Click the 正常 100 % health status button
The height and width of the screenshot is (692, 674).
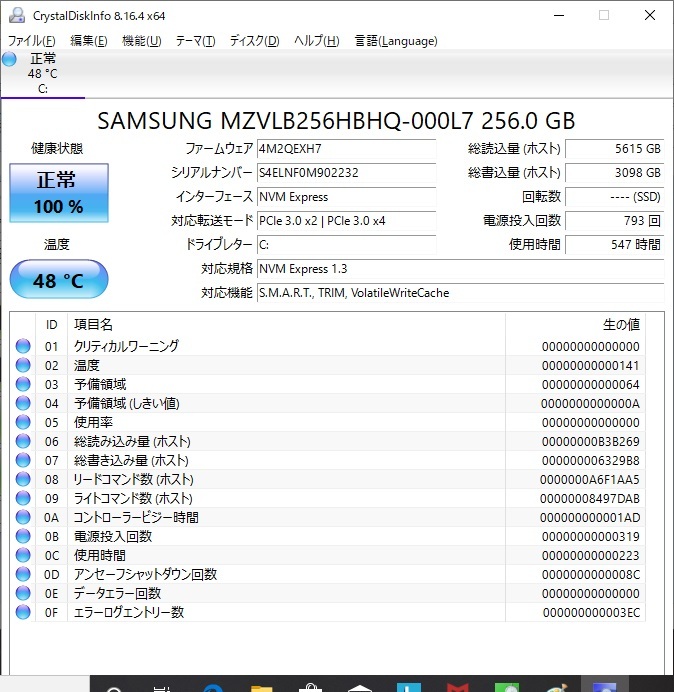pos(59,193)
